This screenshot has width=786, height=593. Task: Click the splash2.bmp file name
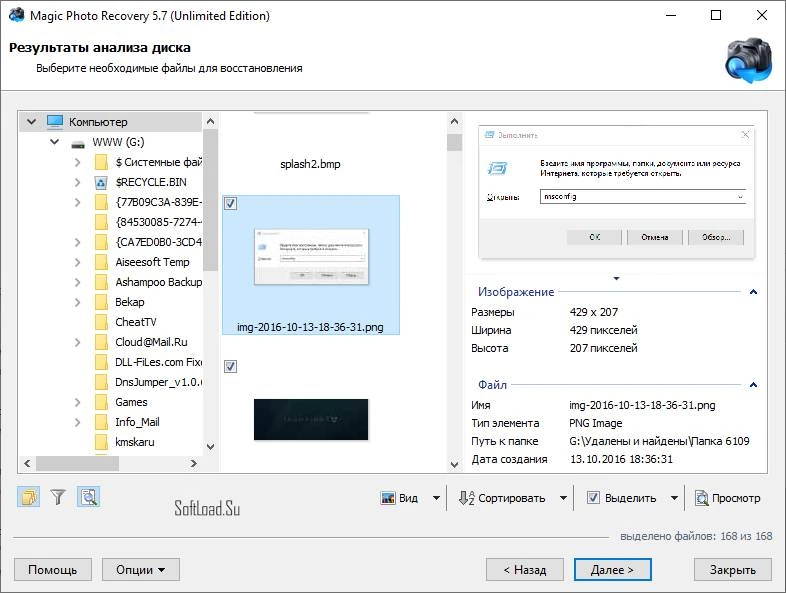(x=310, y=164)
